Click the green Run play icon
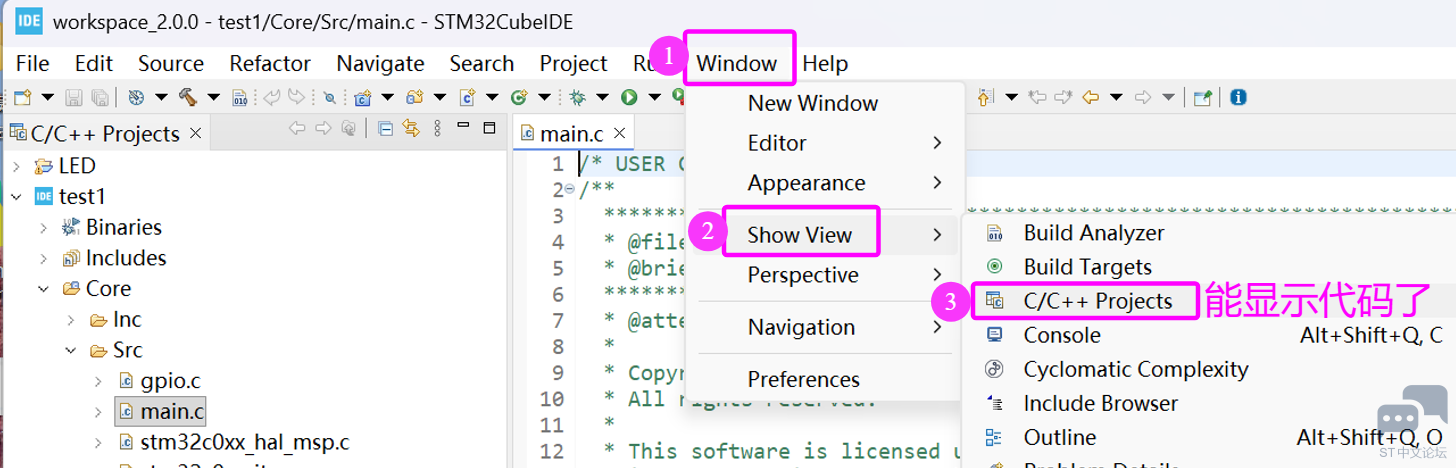Viewport: 1456px width, 468px height. tap(629, 97)
